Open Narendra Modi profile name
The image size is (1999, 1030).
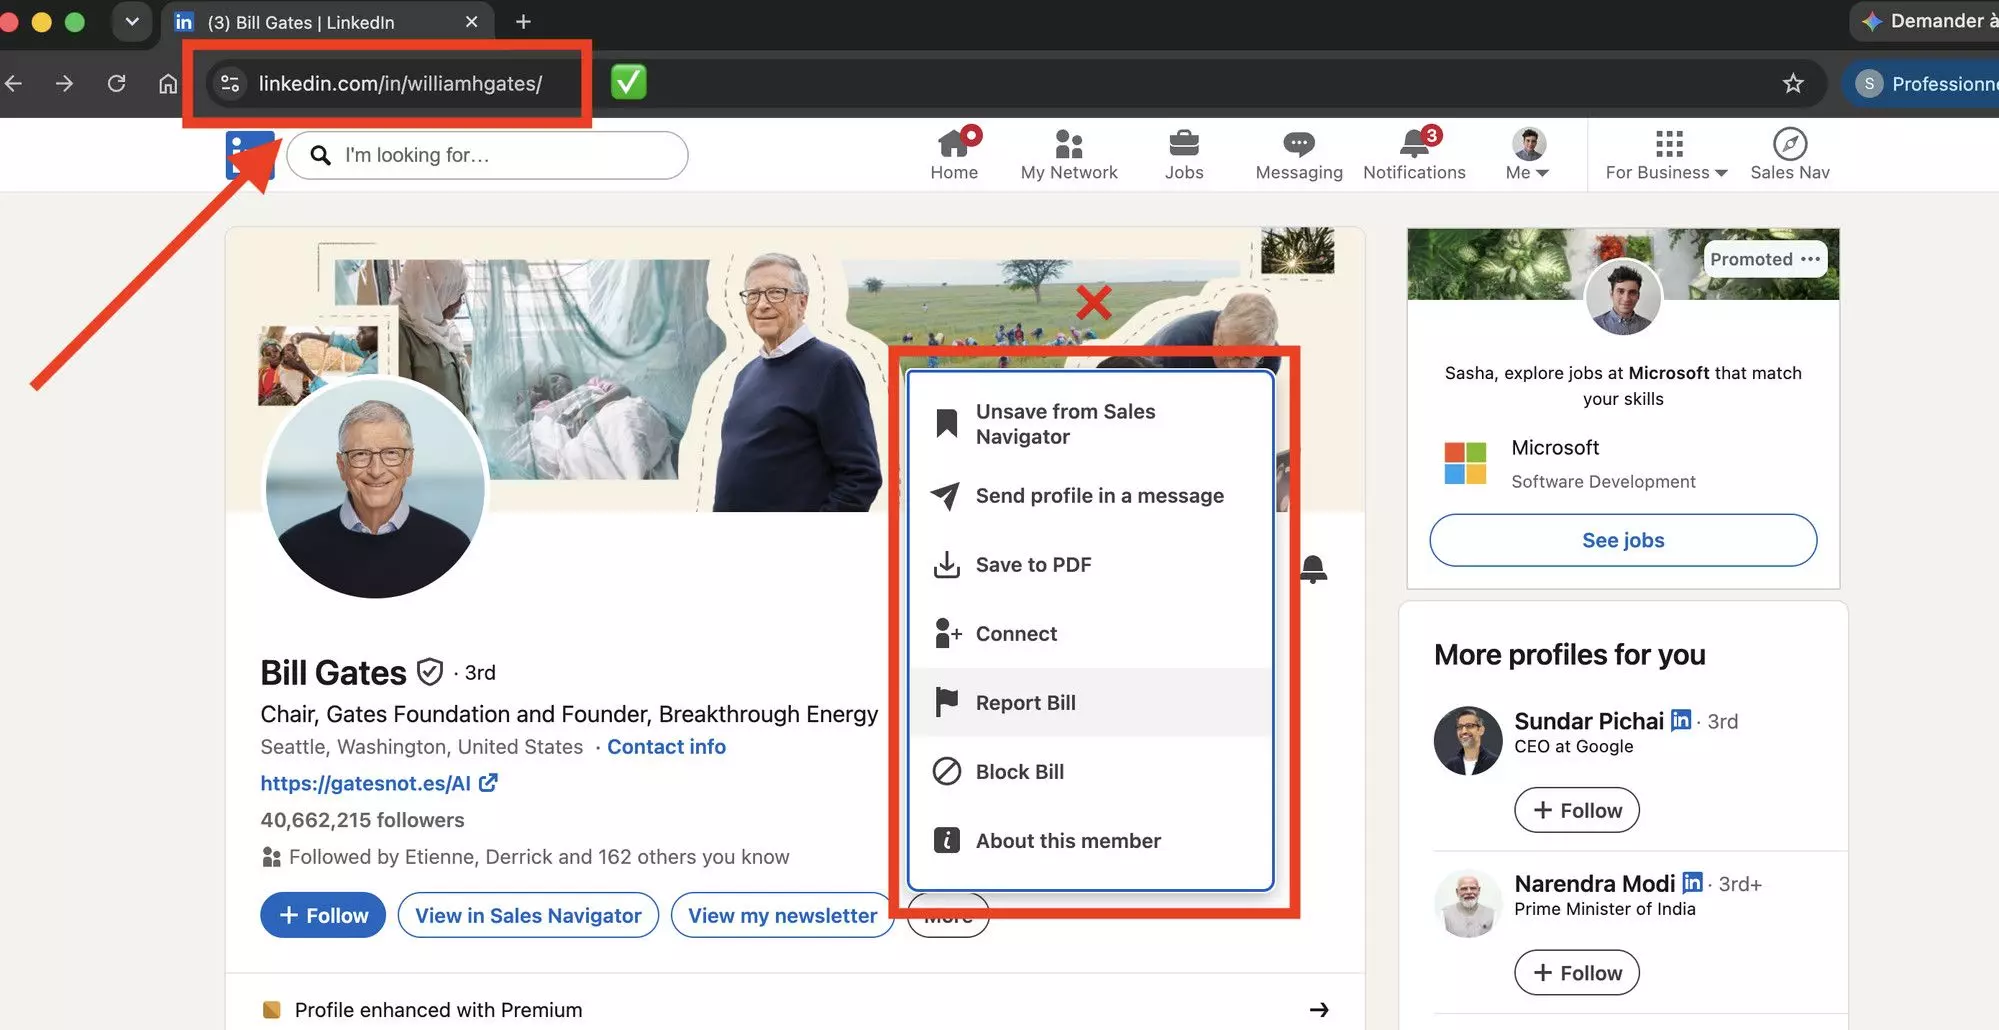click(1595, 884)
